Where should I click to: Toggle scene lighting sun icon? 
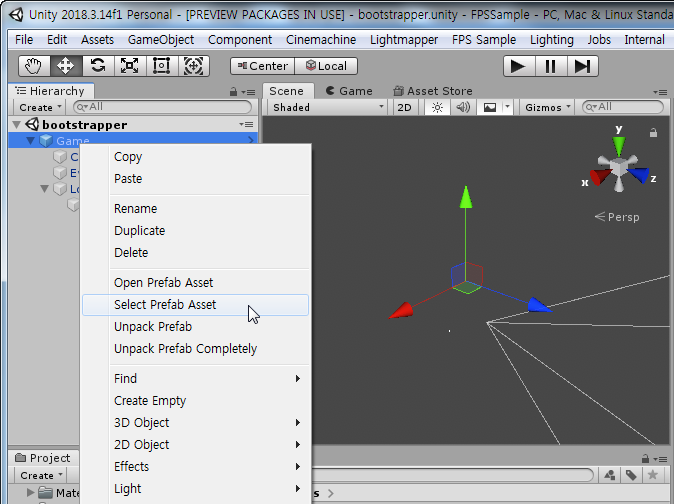[437, 107]
